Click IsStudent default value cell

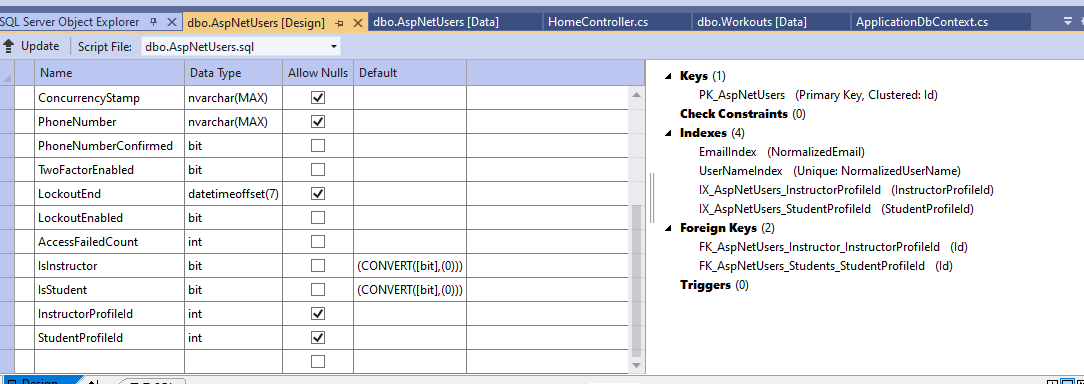point(410,290)
